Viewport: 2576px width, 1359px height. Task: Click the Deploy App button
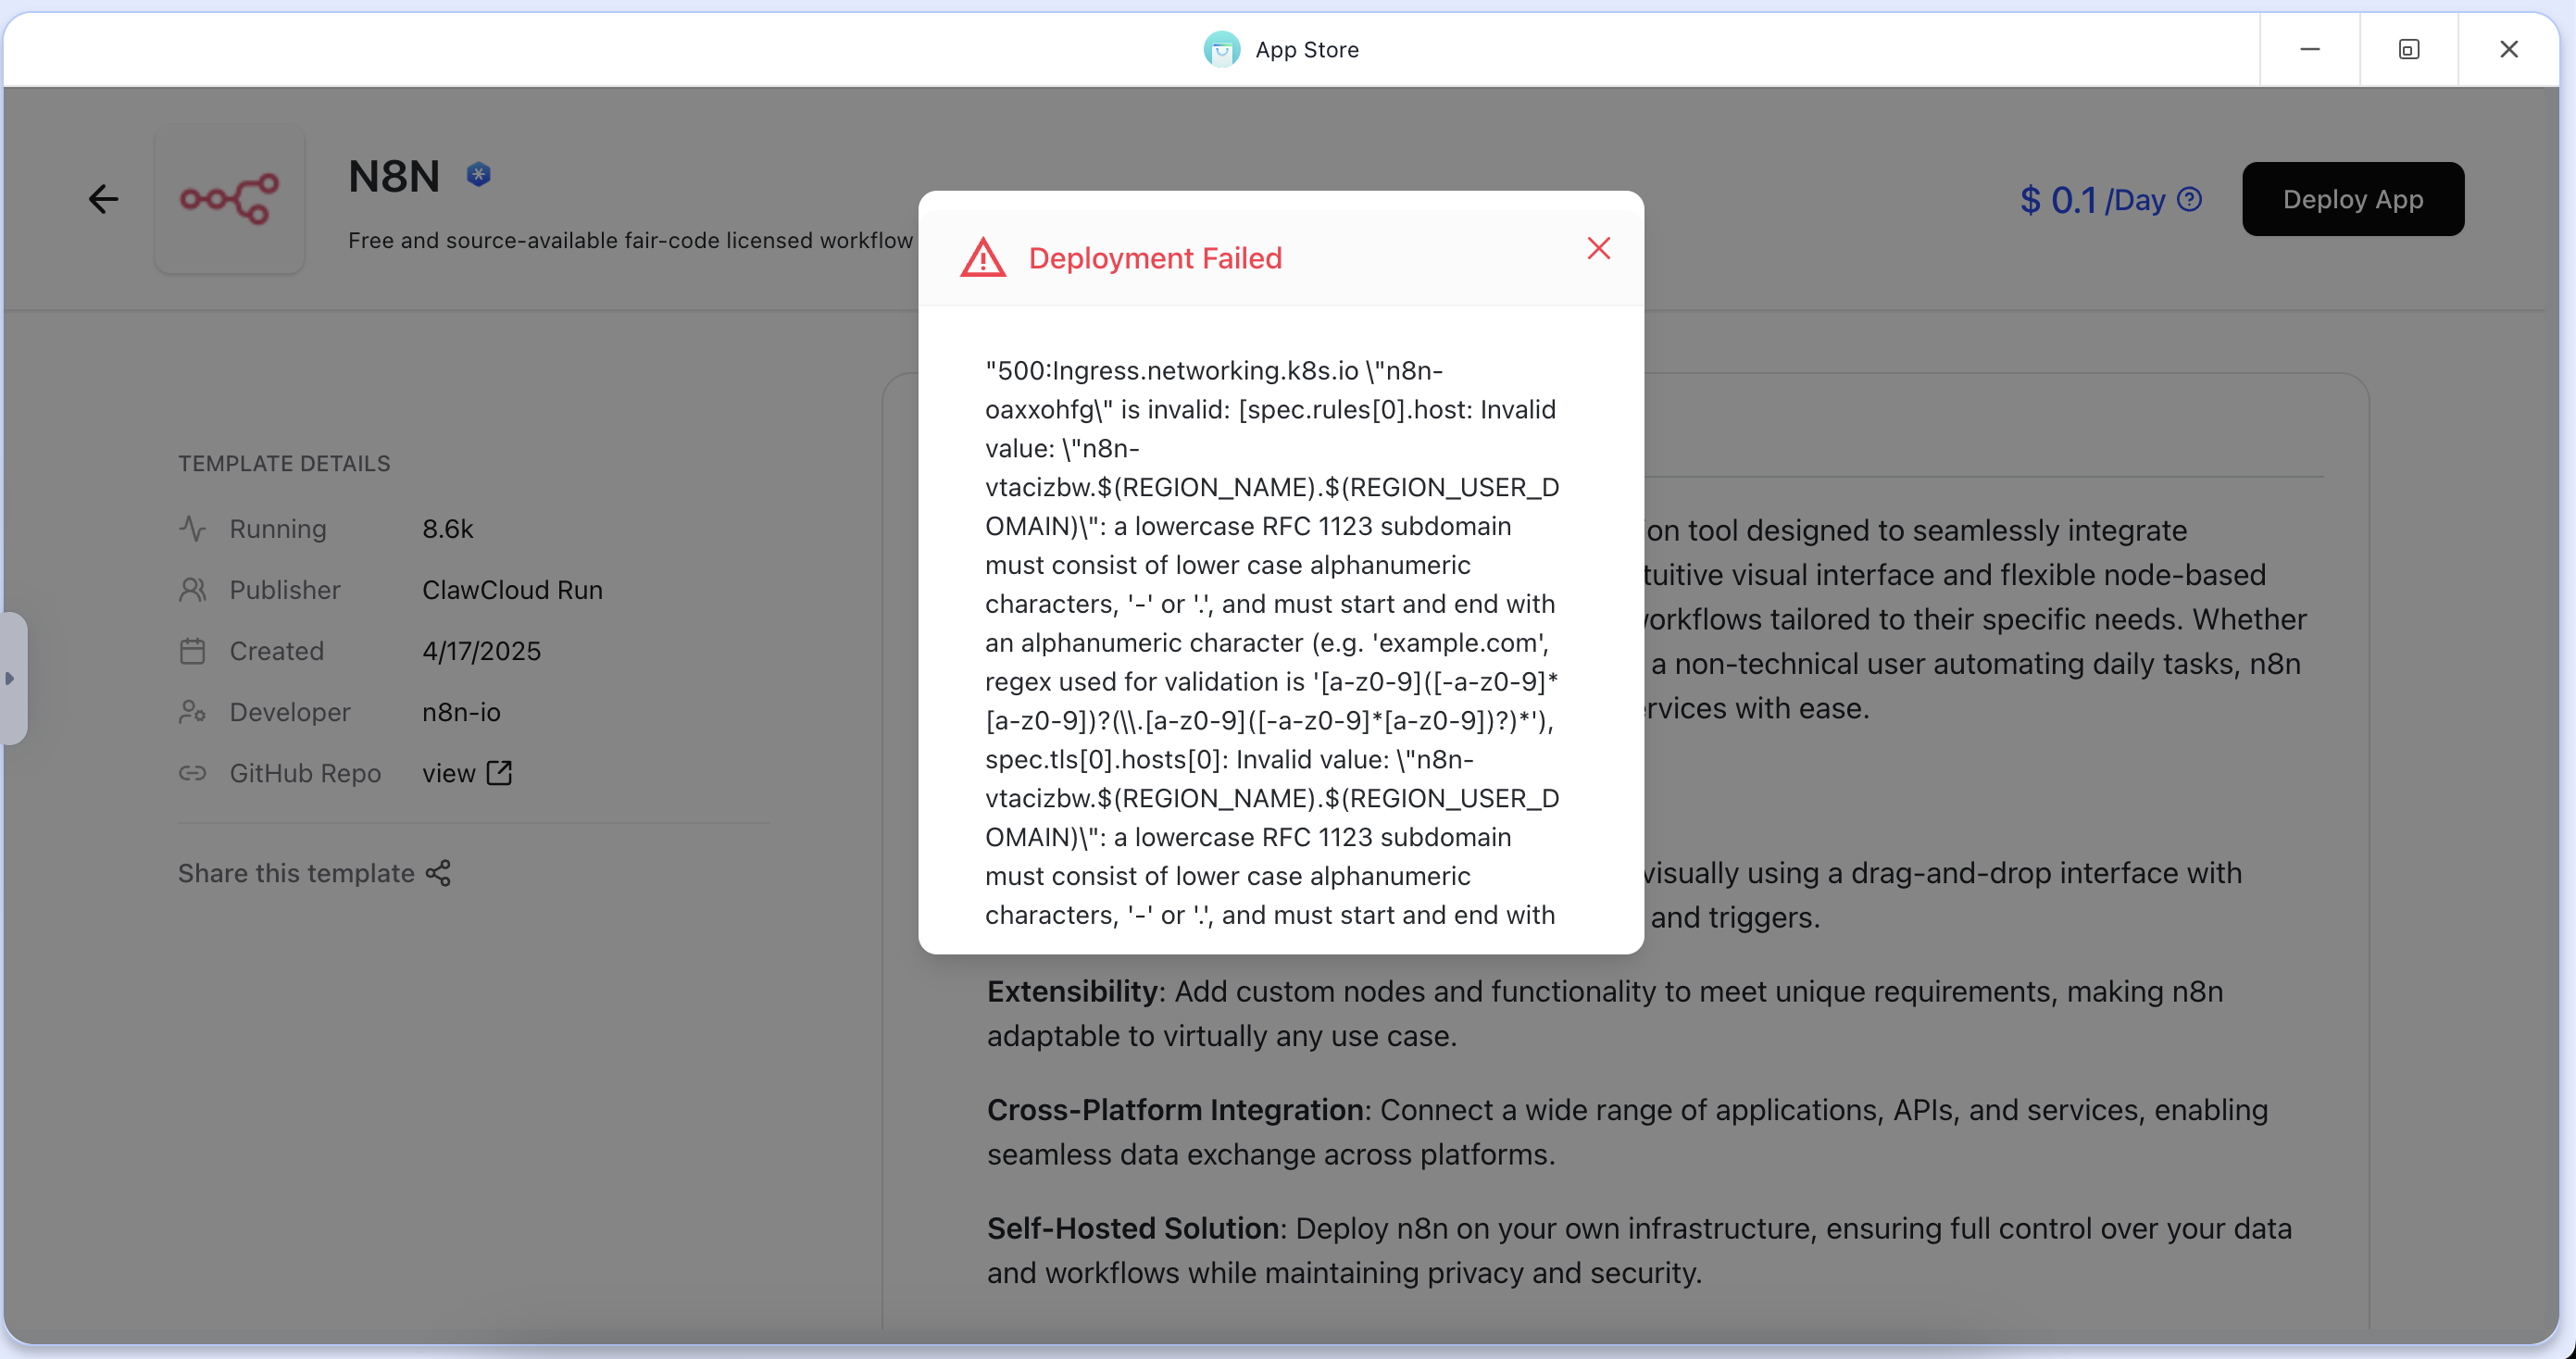pyautogui.click(x=2352, y=199)
